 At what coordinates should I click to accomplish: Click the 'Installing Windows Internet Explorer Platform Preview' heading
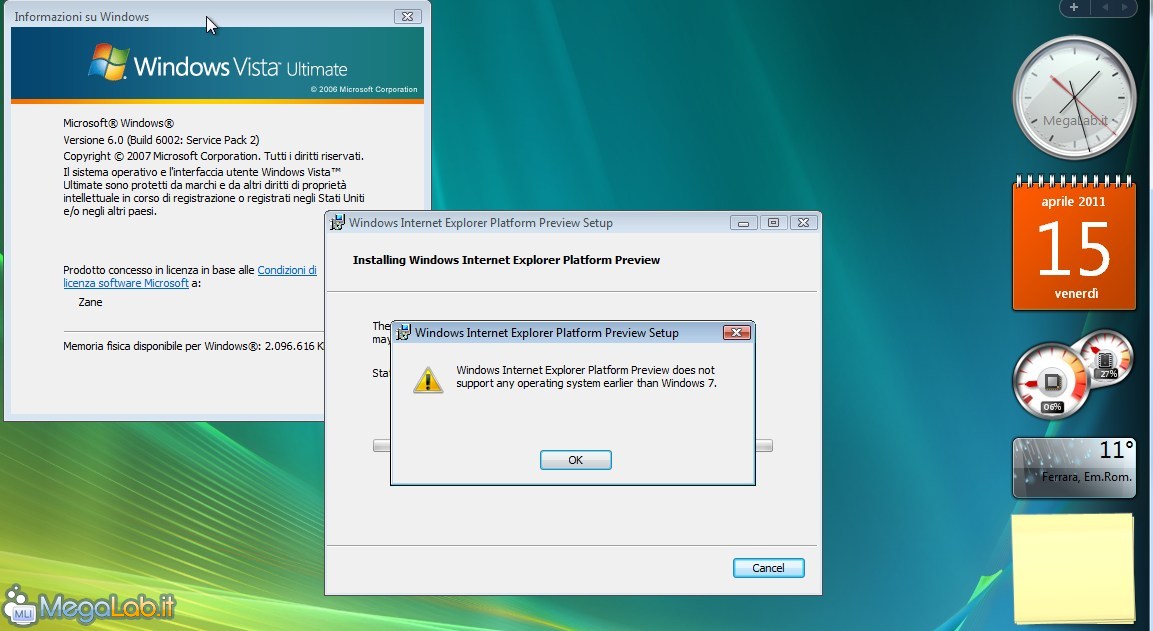click(x=506, y=260)
